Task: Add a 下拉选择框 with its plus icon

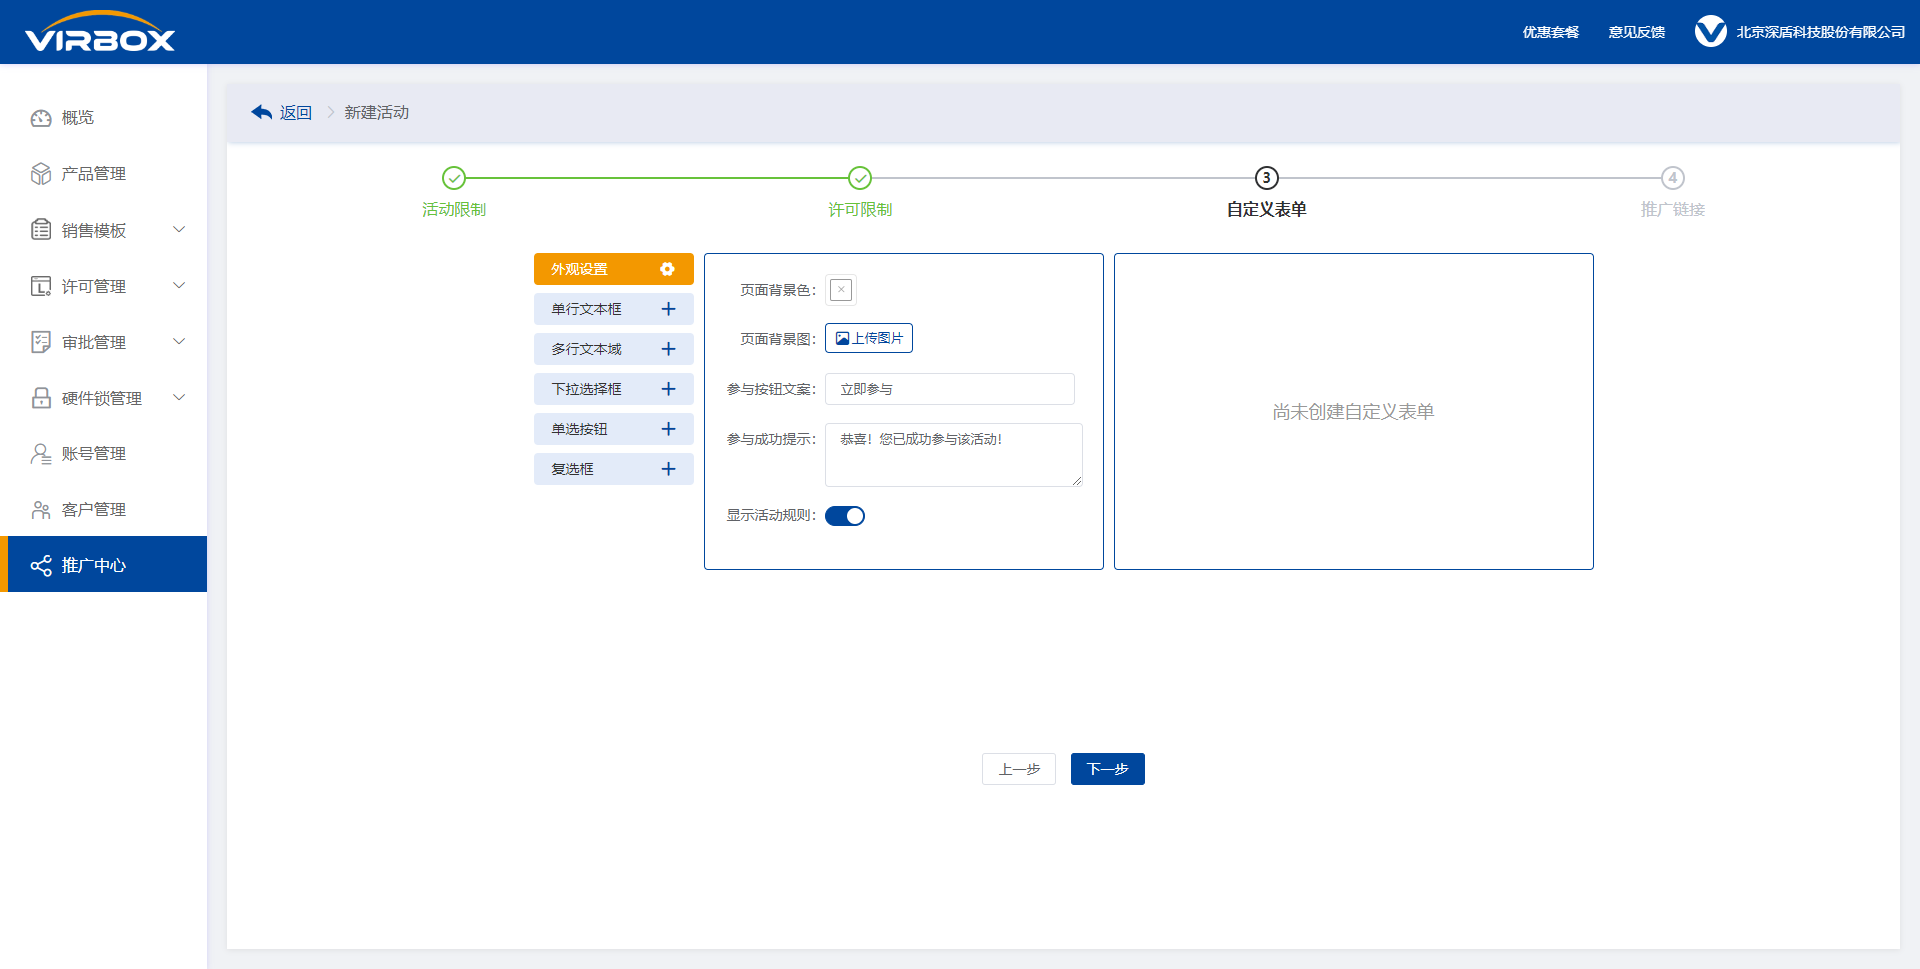Action: pyautogui.click(x=669, y=389)
